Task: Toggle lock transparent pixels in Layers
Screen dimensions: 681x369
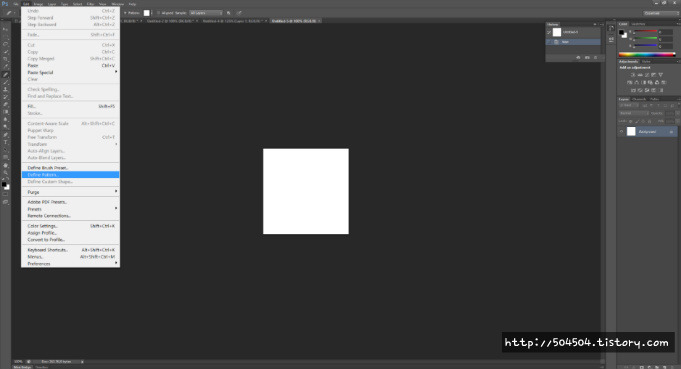Action: (631, 121)
